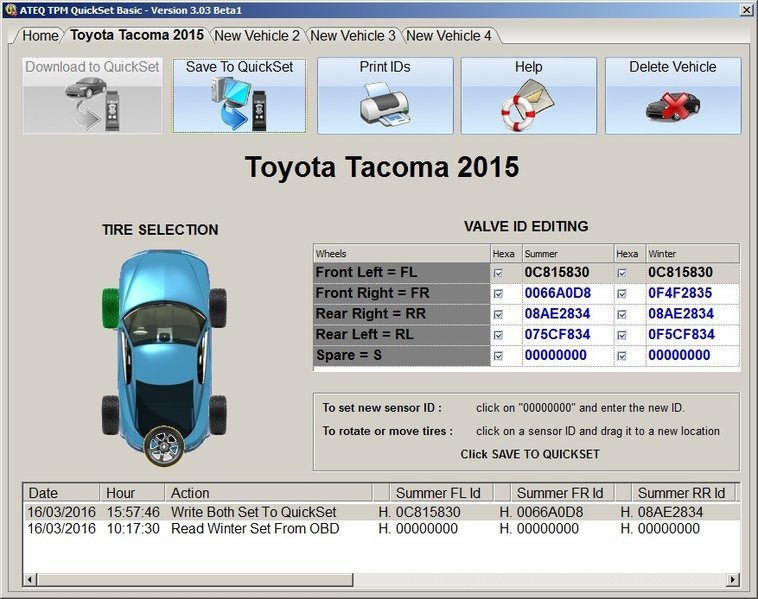
Task: Click the Save To QuickSet button label
Action: [x=239, y=67]
